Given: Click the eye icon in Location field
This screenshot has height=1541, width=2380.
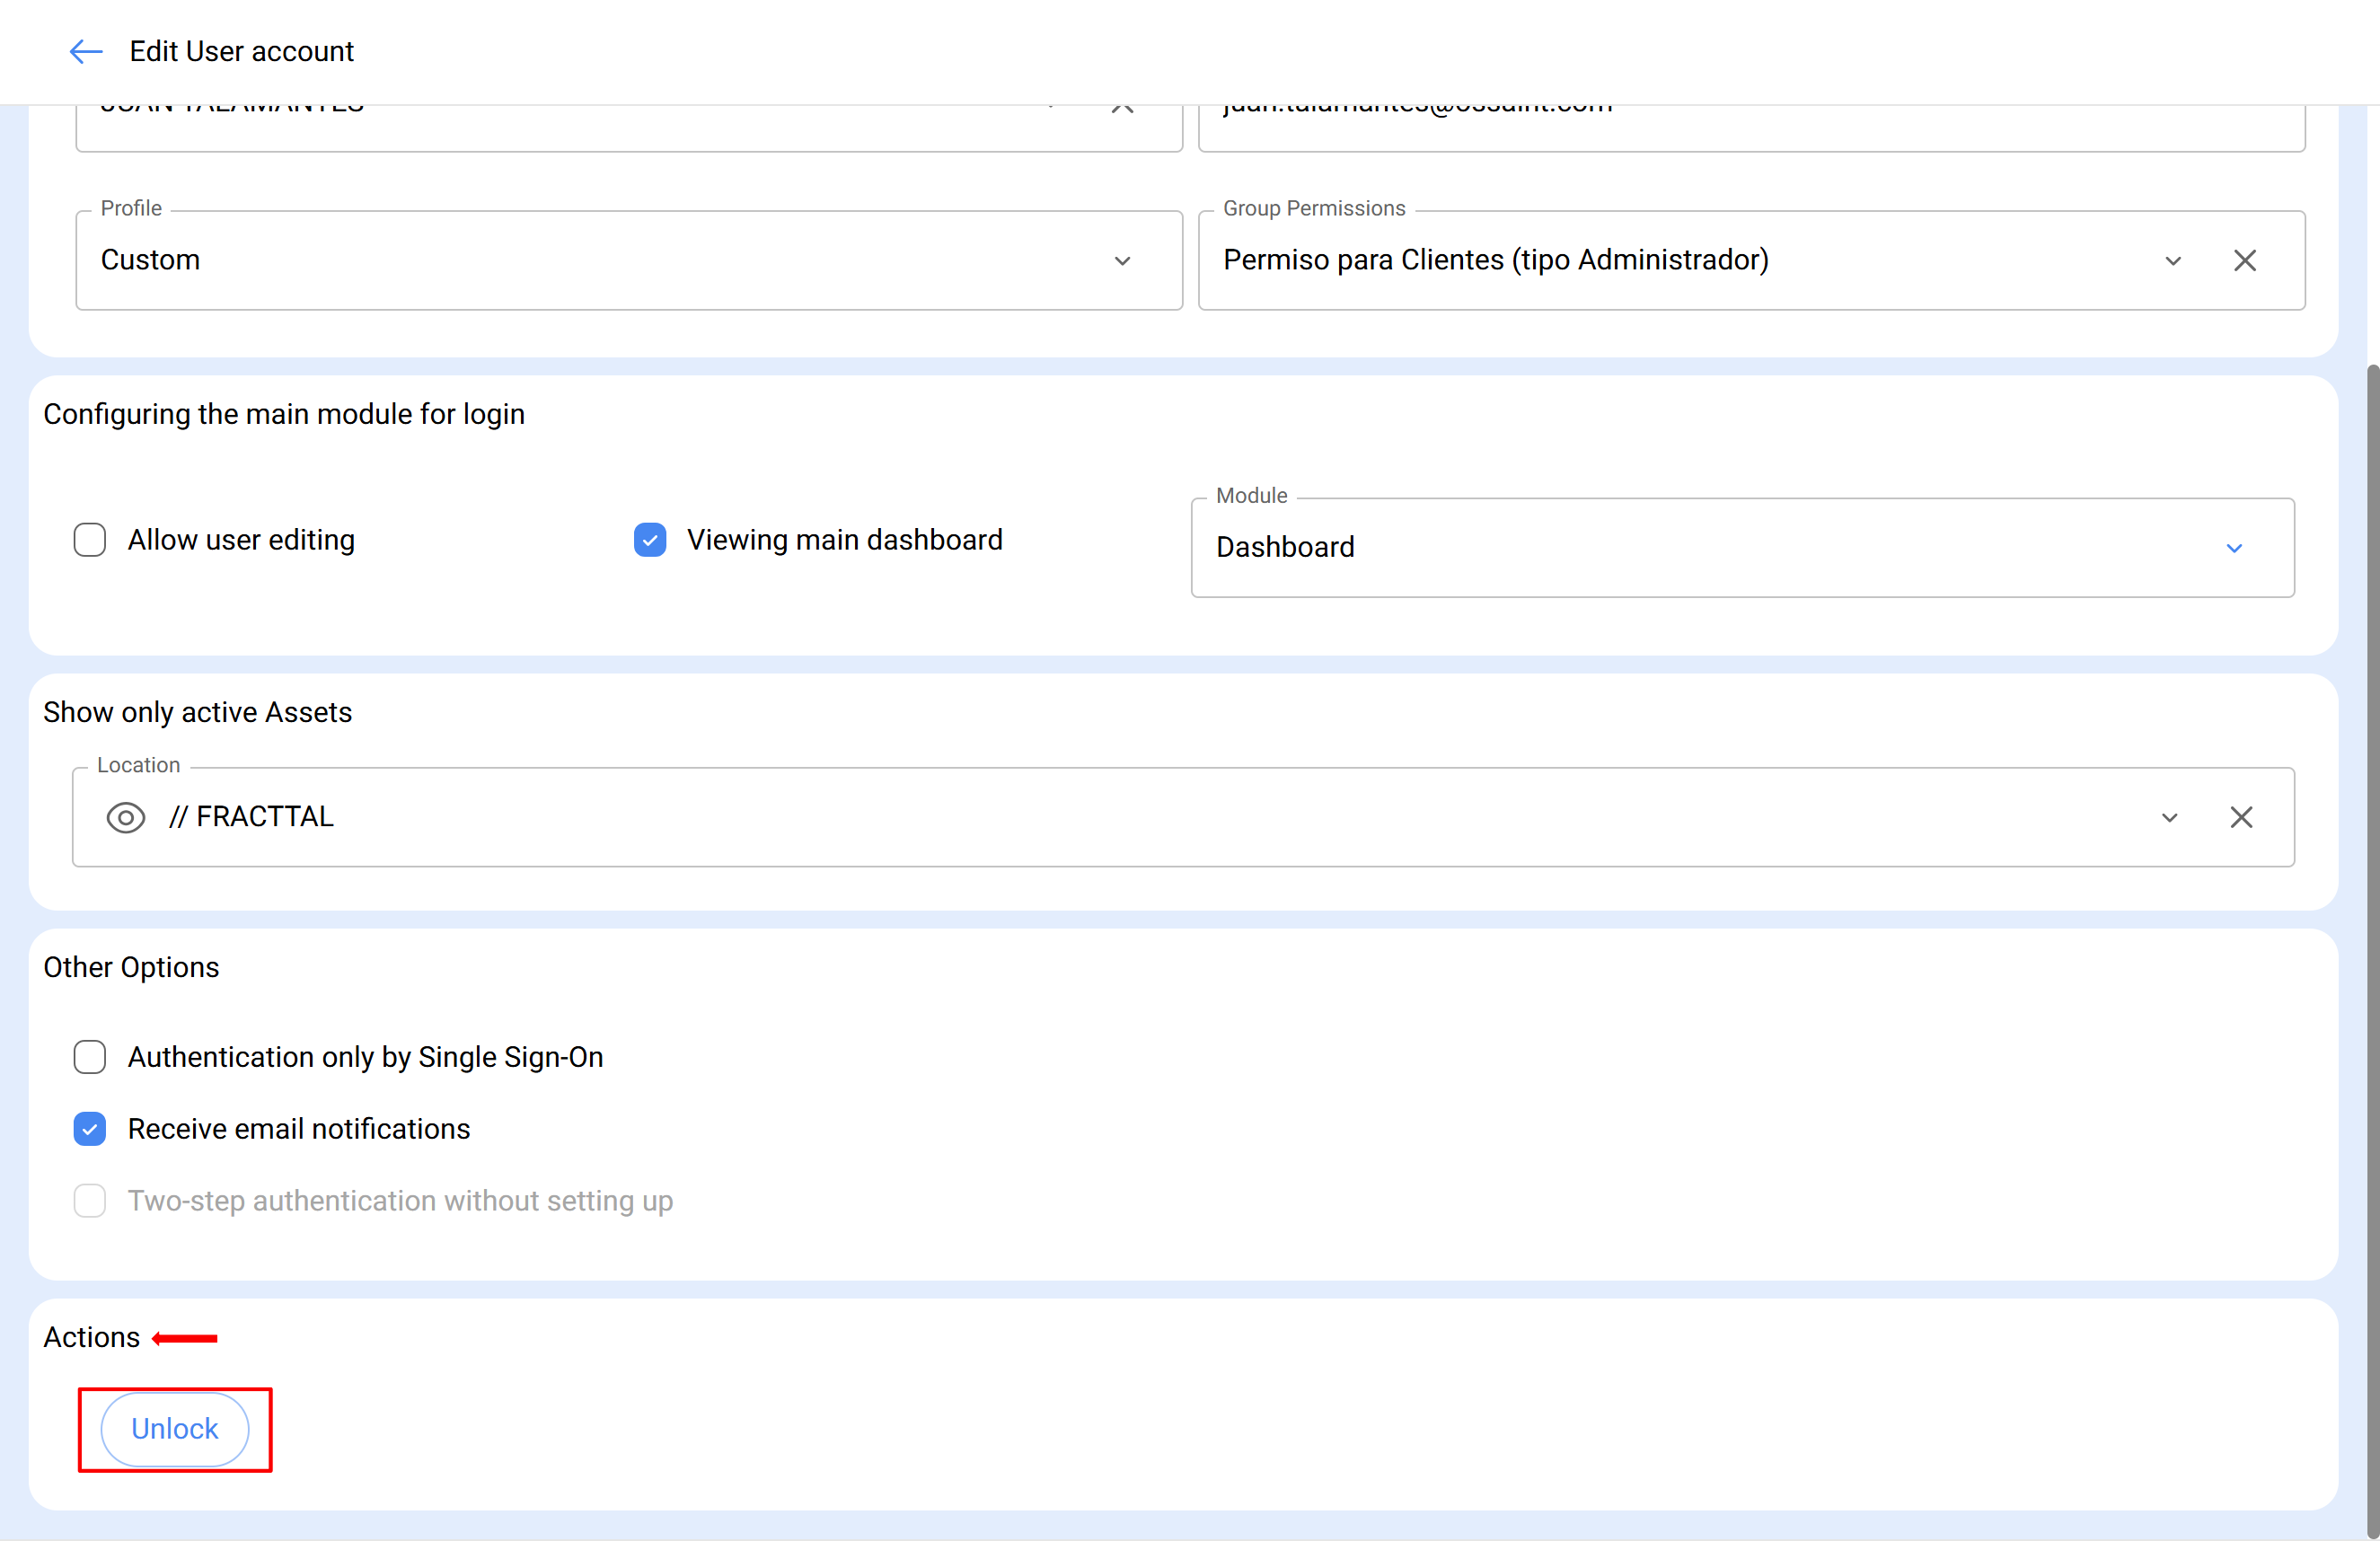Looking at the screenshot, I should point(126,817).
